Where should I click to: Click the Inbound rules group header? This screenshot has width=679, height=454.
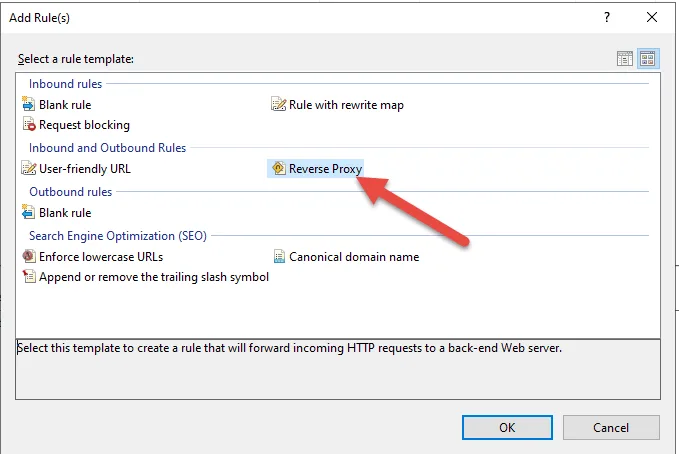[x=65, y=84]
